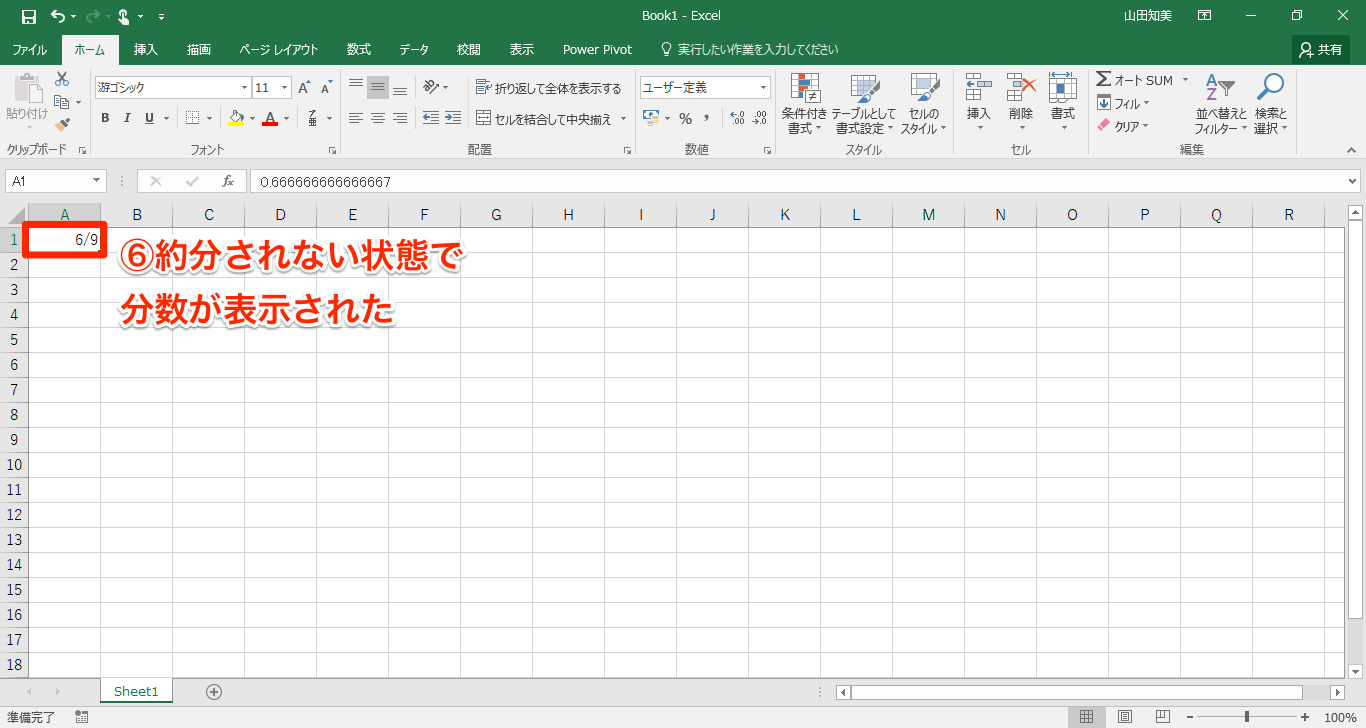Toggle bold formatting
Viewport: 1366px width, 728px height.
pos(105,118)
